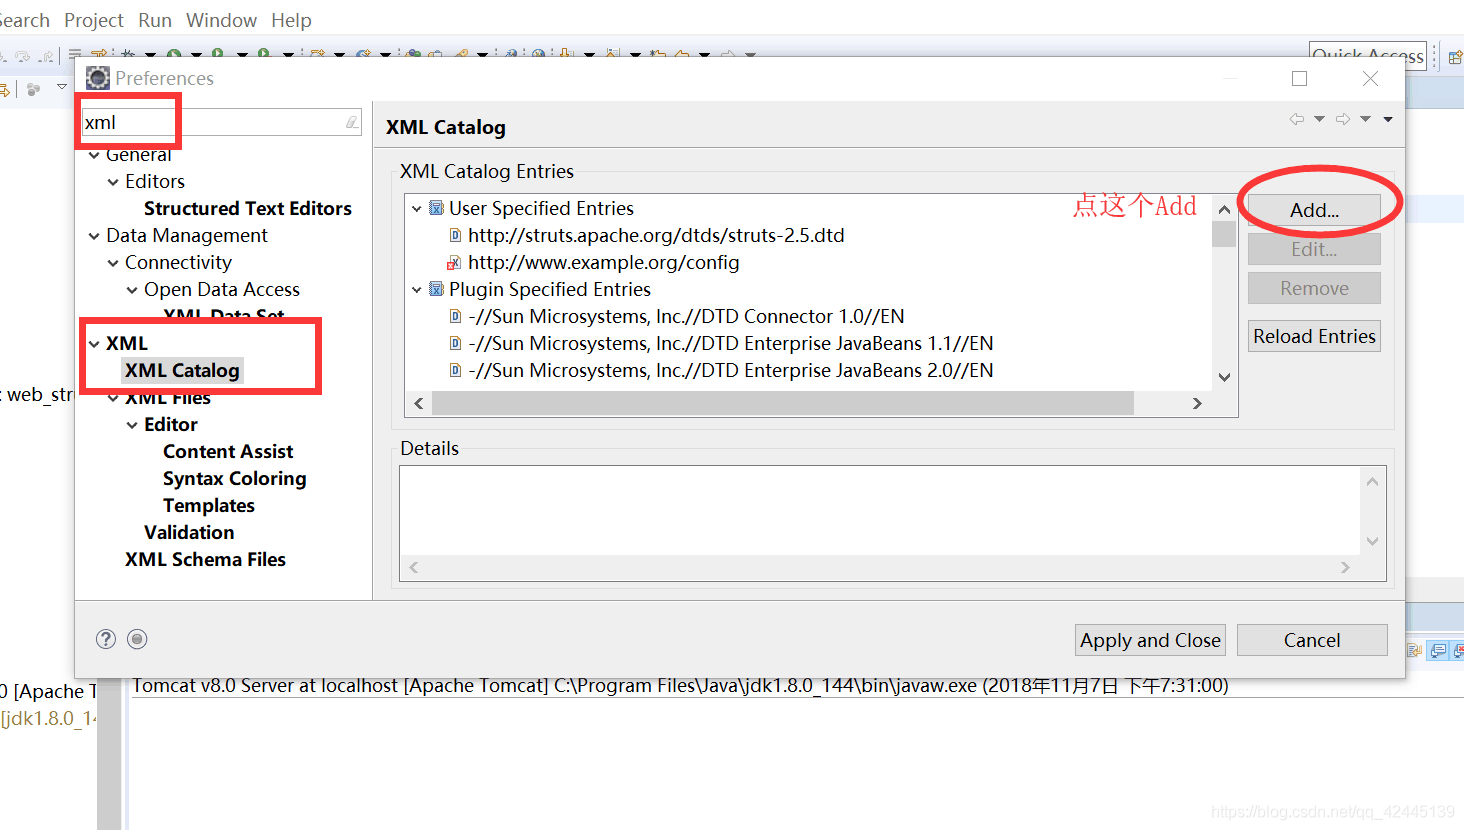Go back with the left arrow in XML Catalog header
Viewport: 1464px width, 830px height.
coord(1297,119)
